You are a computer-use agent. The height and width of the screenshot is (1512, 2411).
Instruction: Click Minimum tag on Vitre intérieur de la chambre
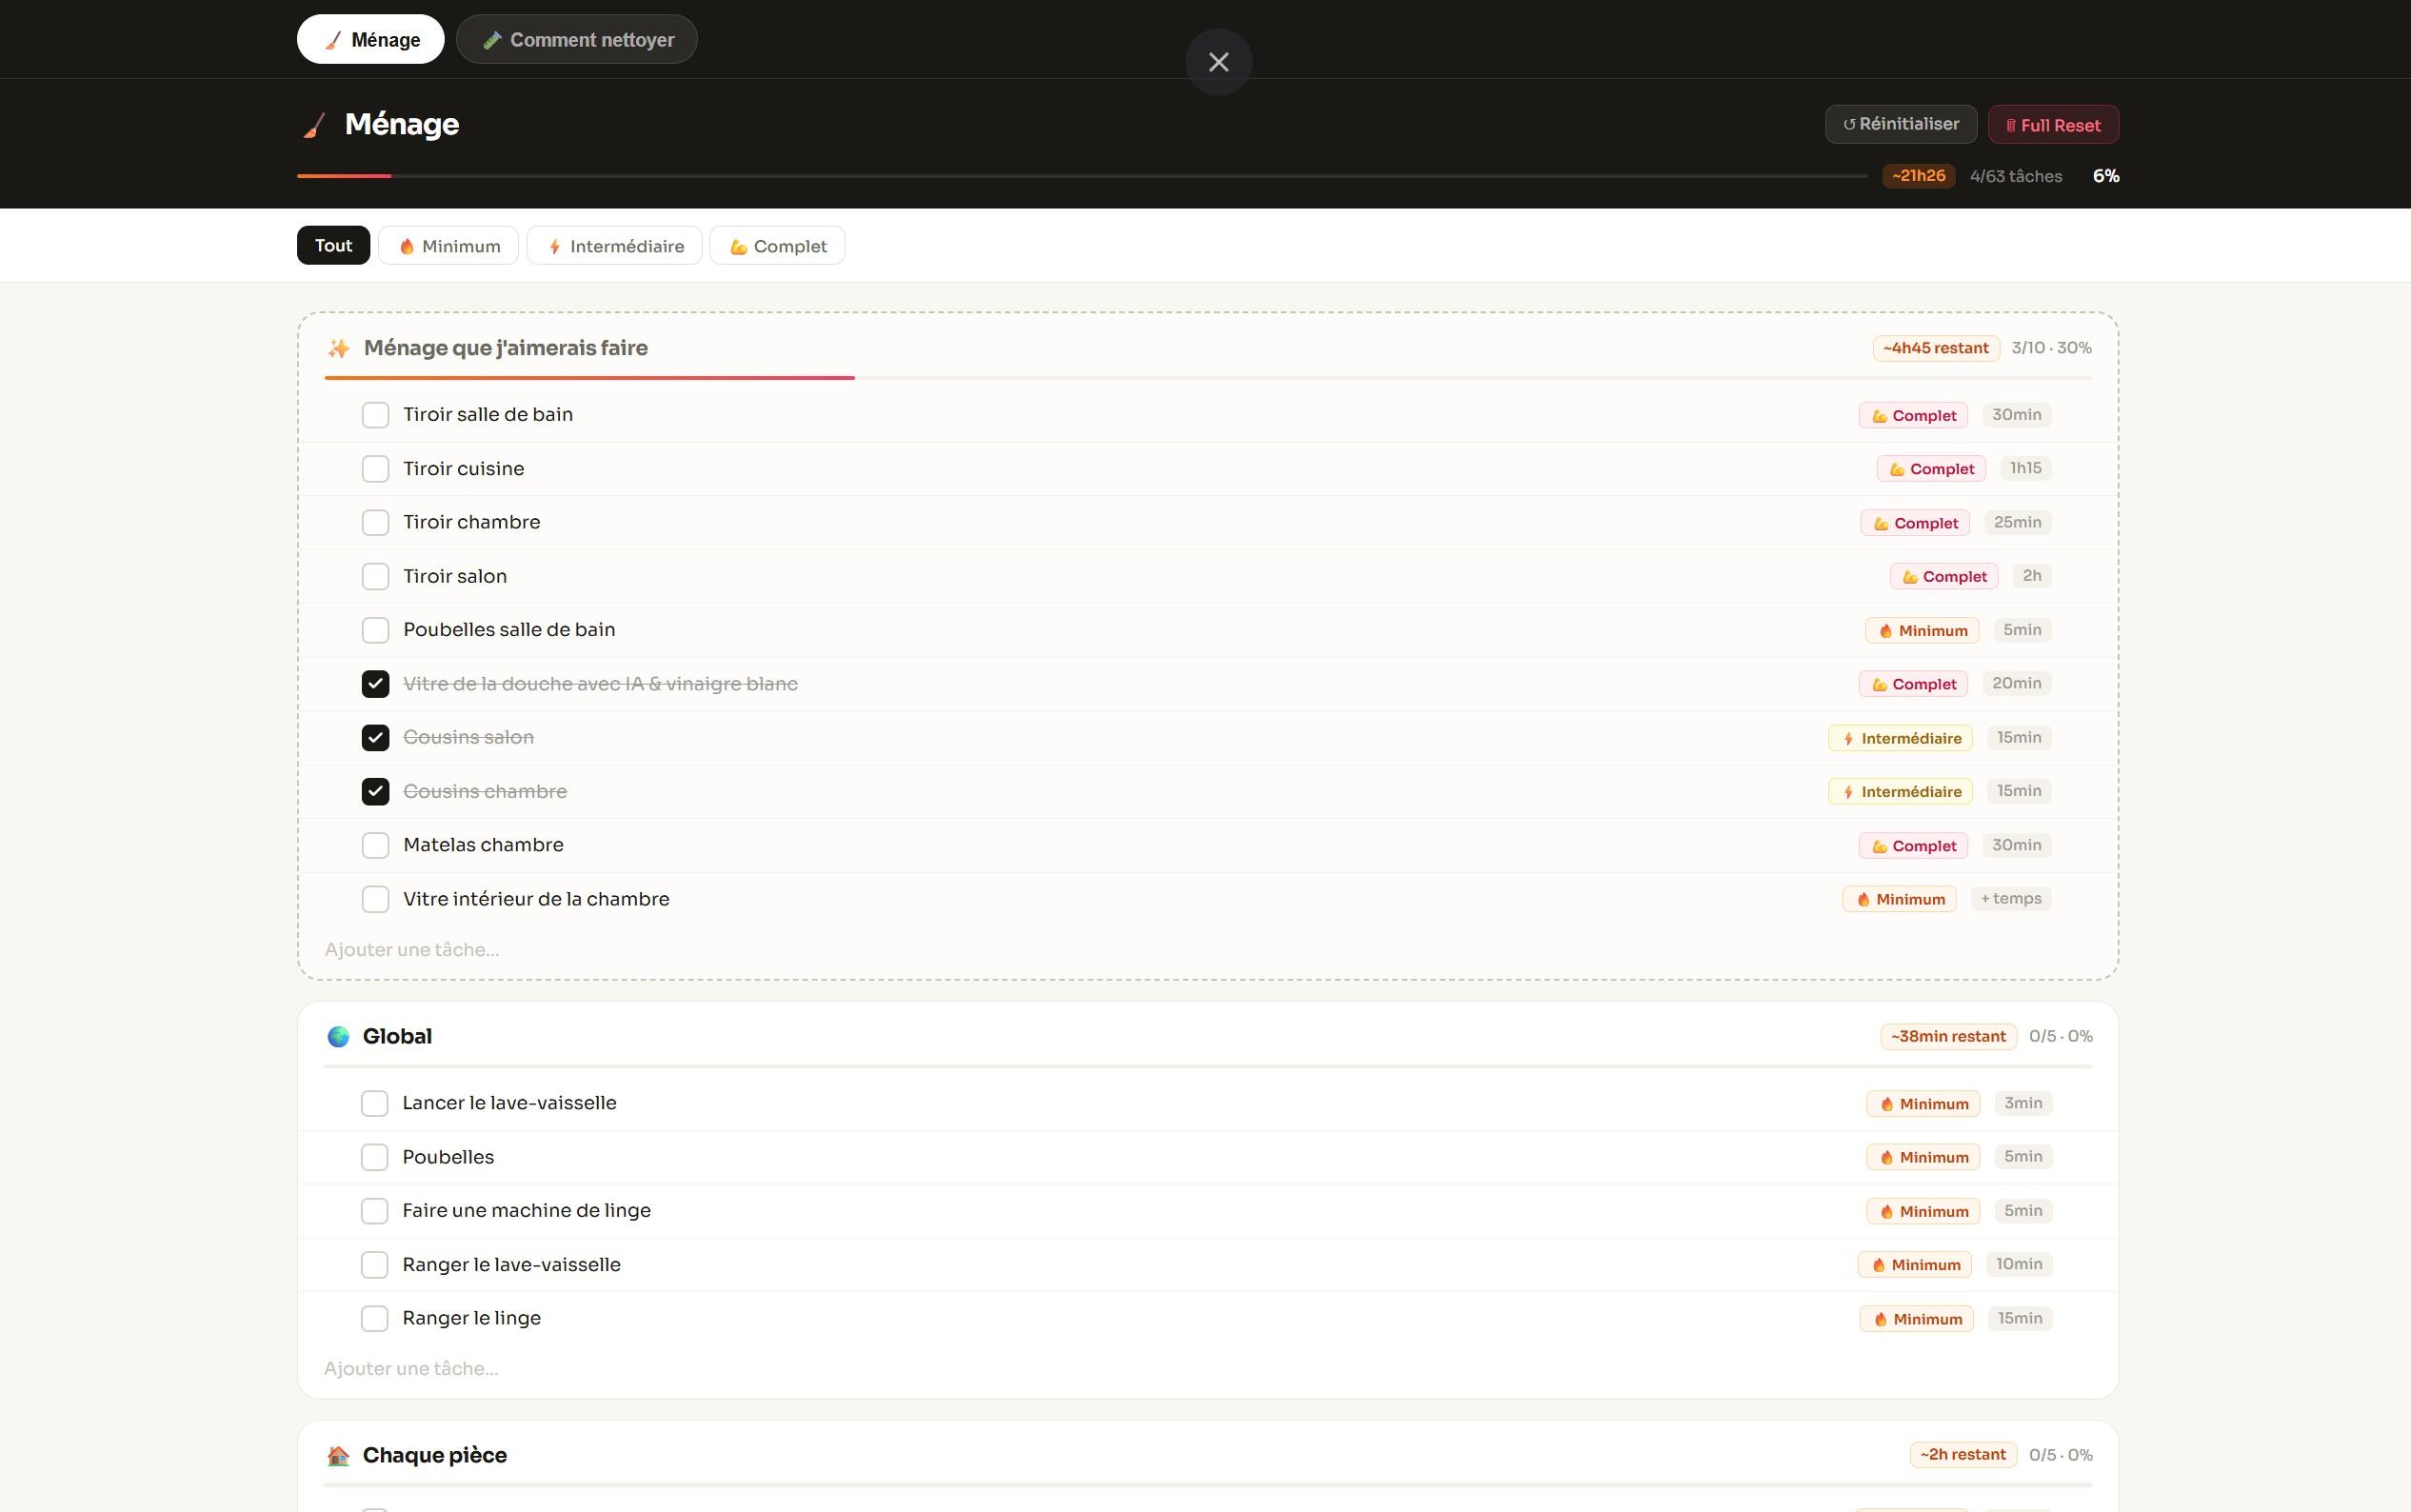[1899, 899]
